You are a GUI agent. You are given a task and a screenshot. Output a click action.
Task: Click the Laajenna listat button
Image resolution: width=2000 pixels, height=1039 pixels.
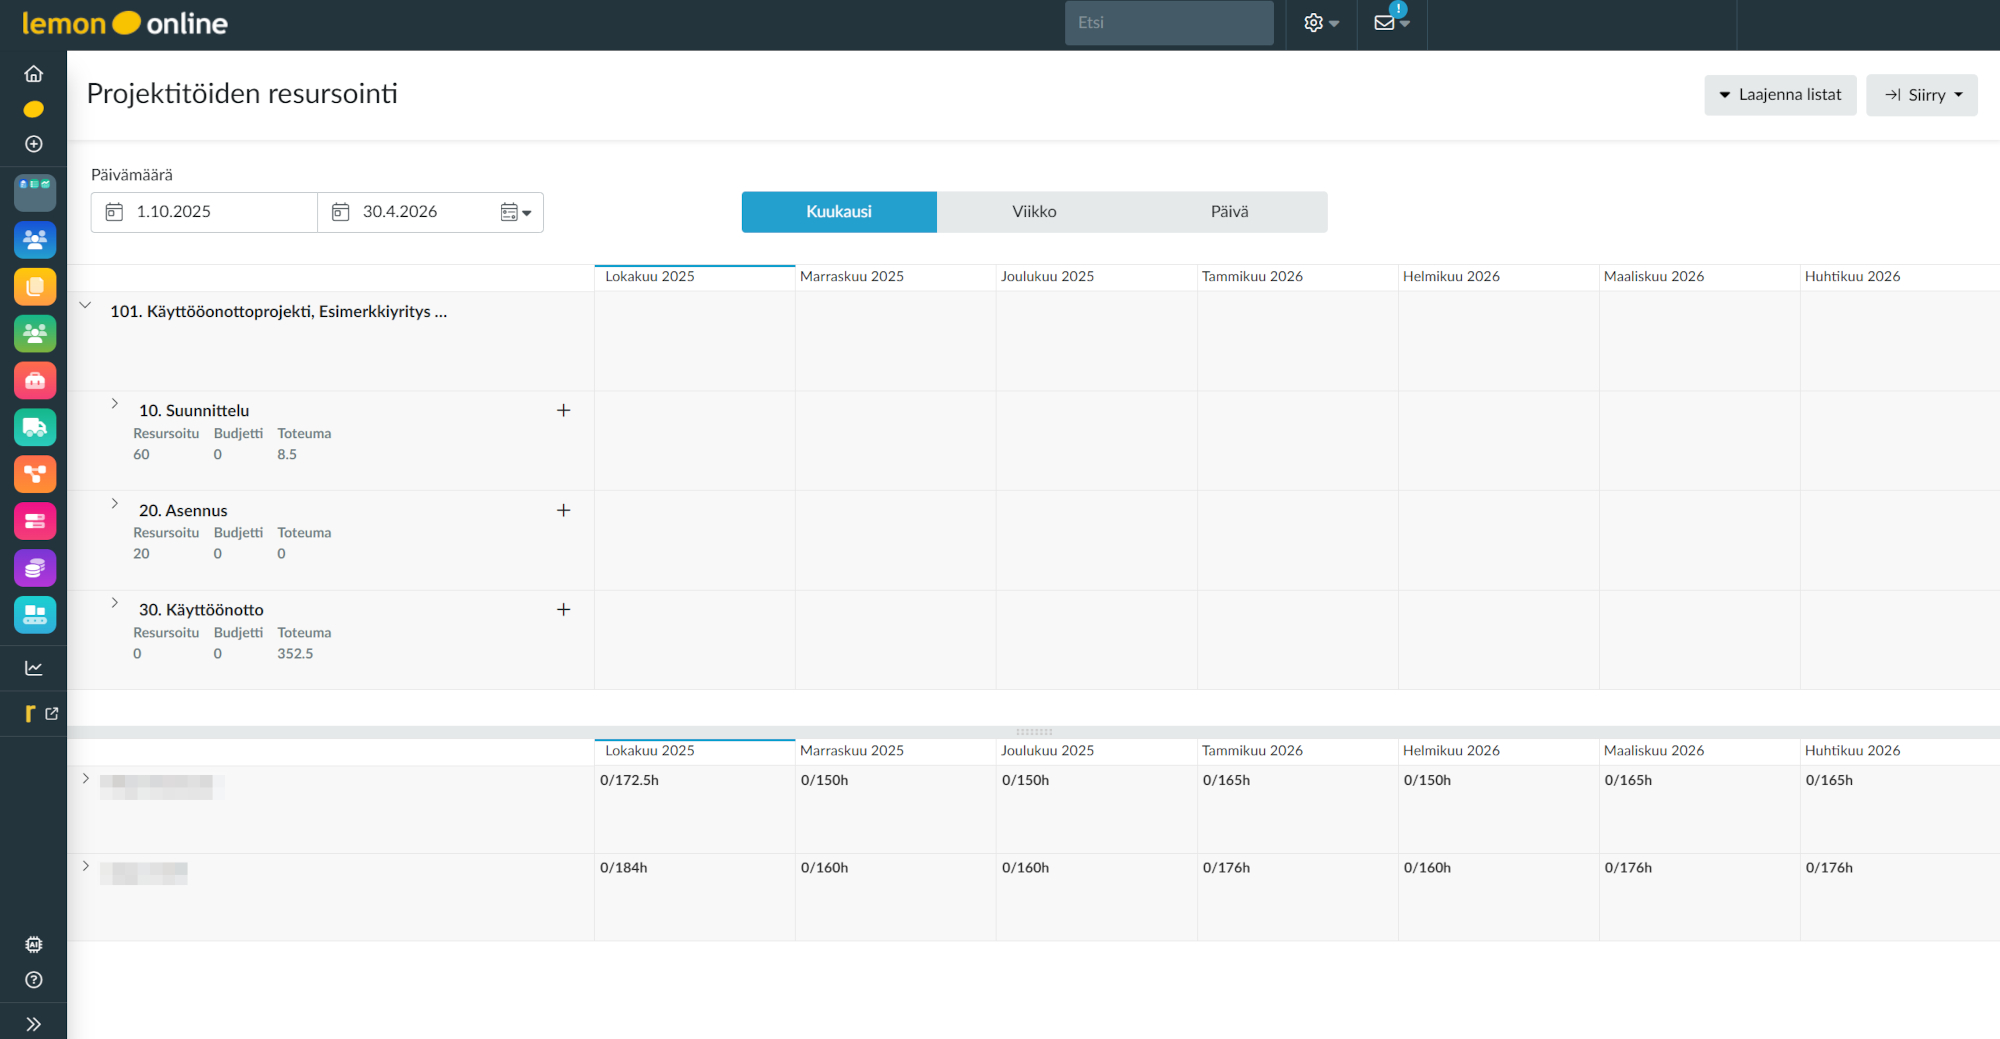pos(1780,95)
